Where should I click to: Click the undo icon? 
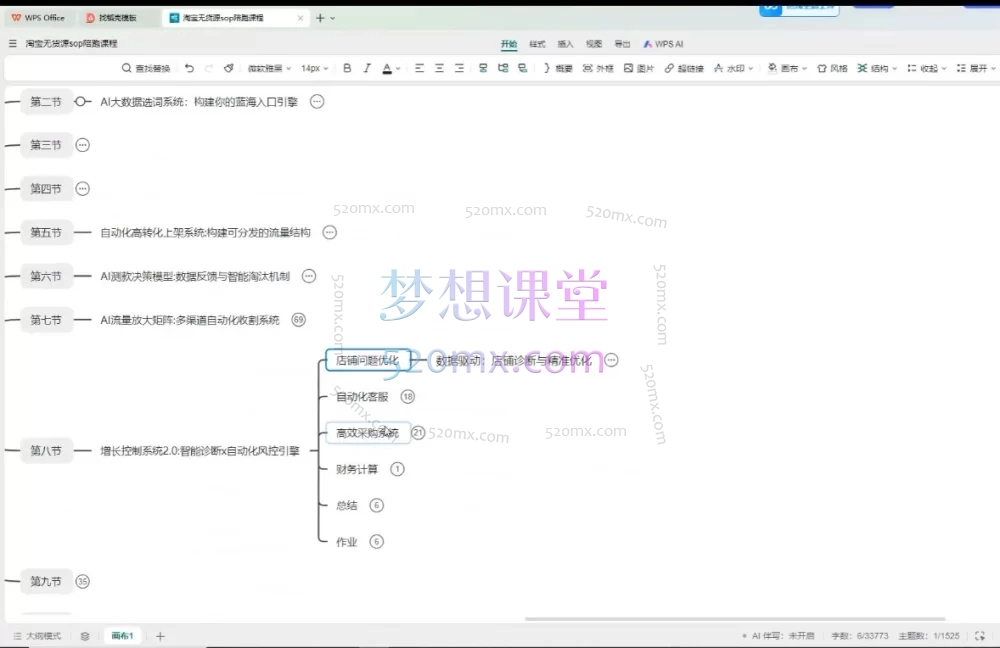click(189, 68)
